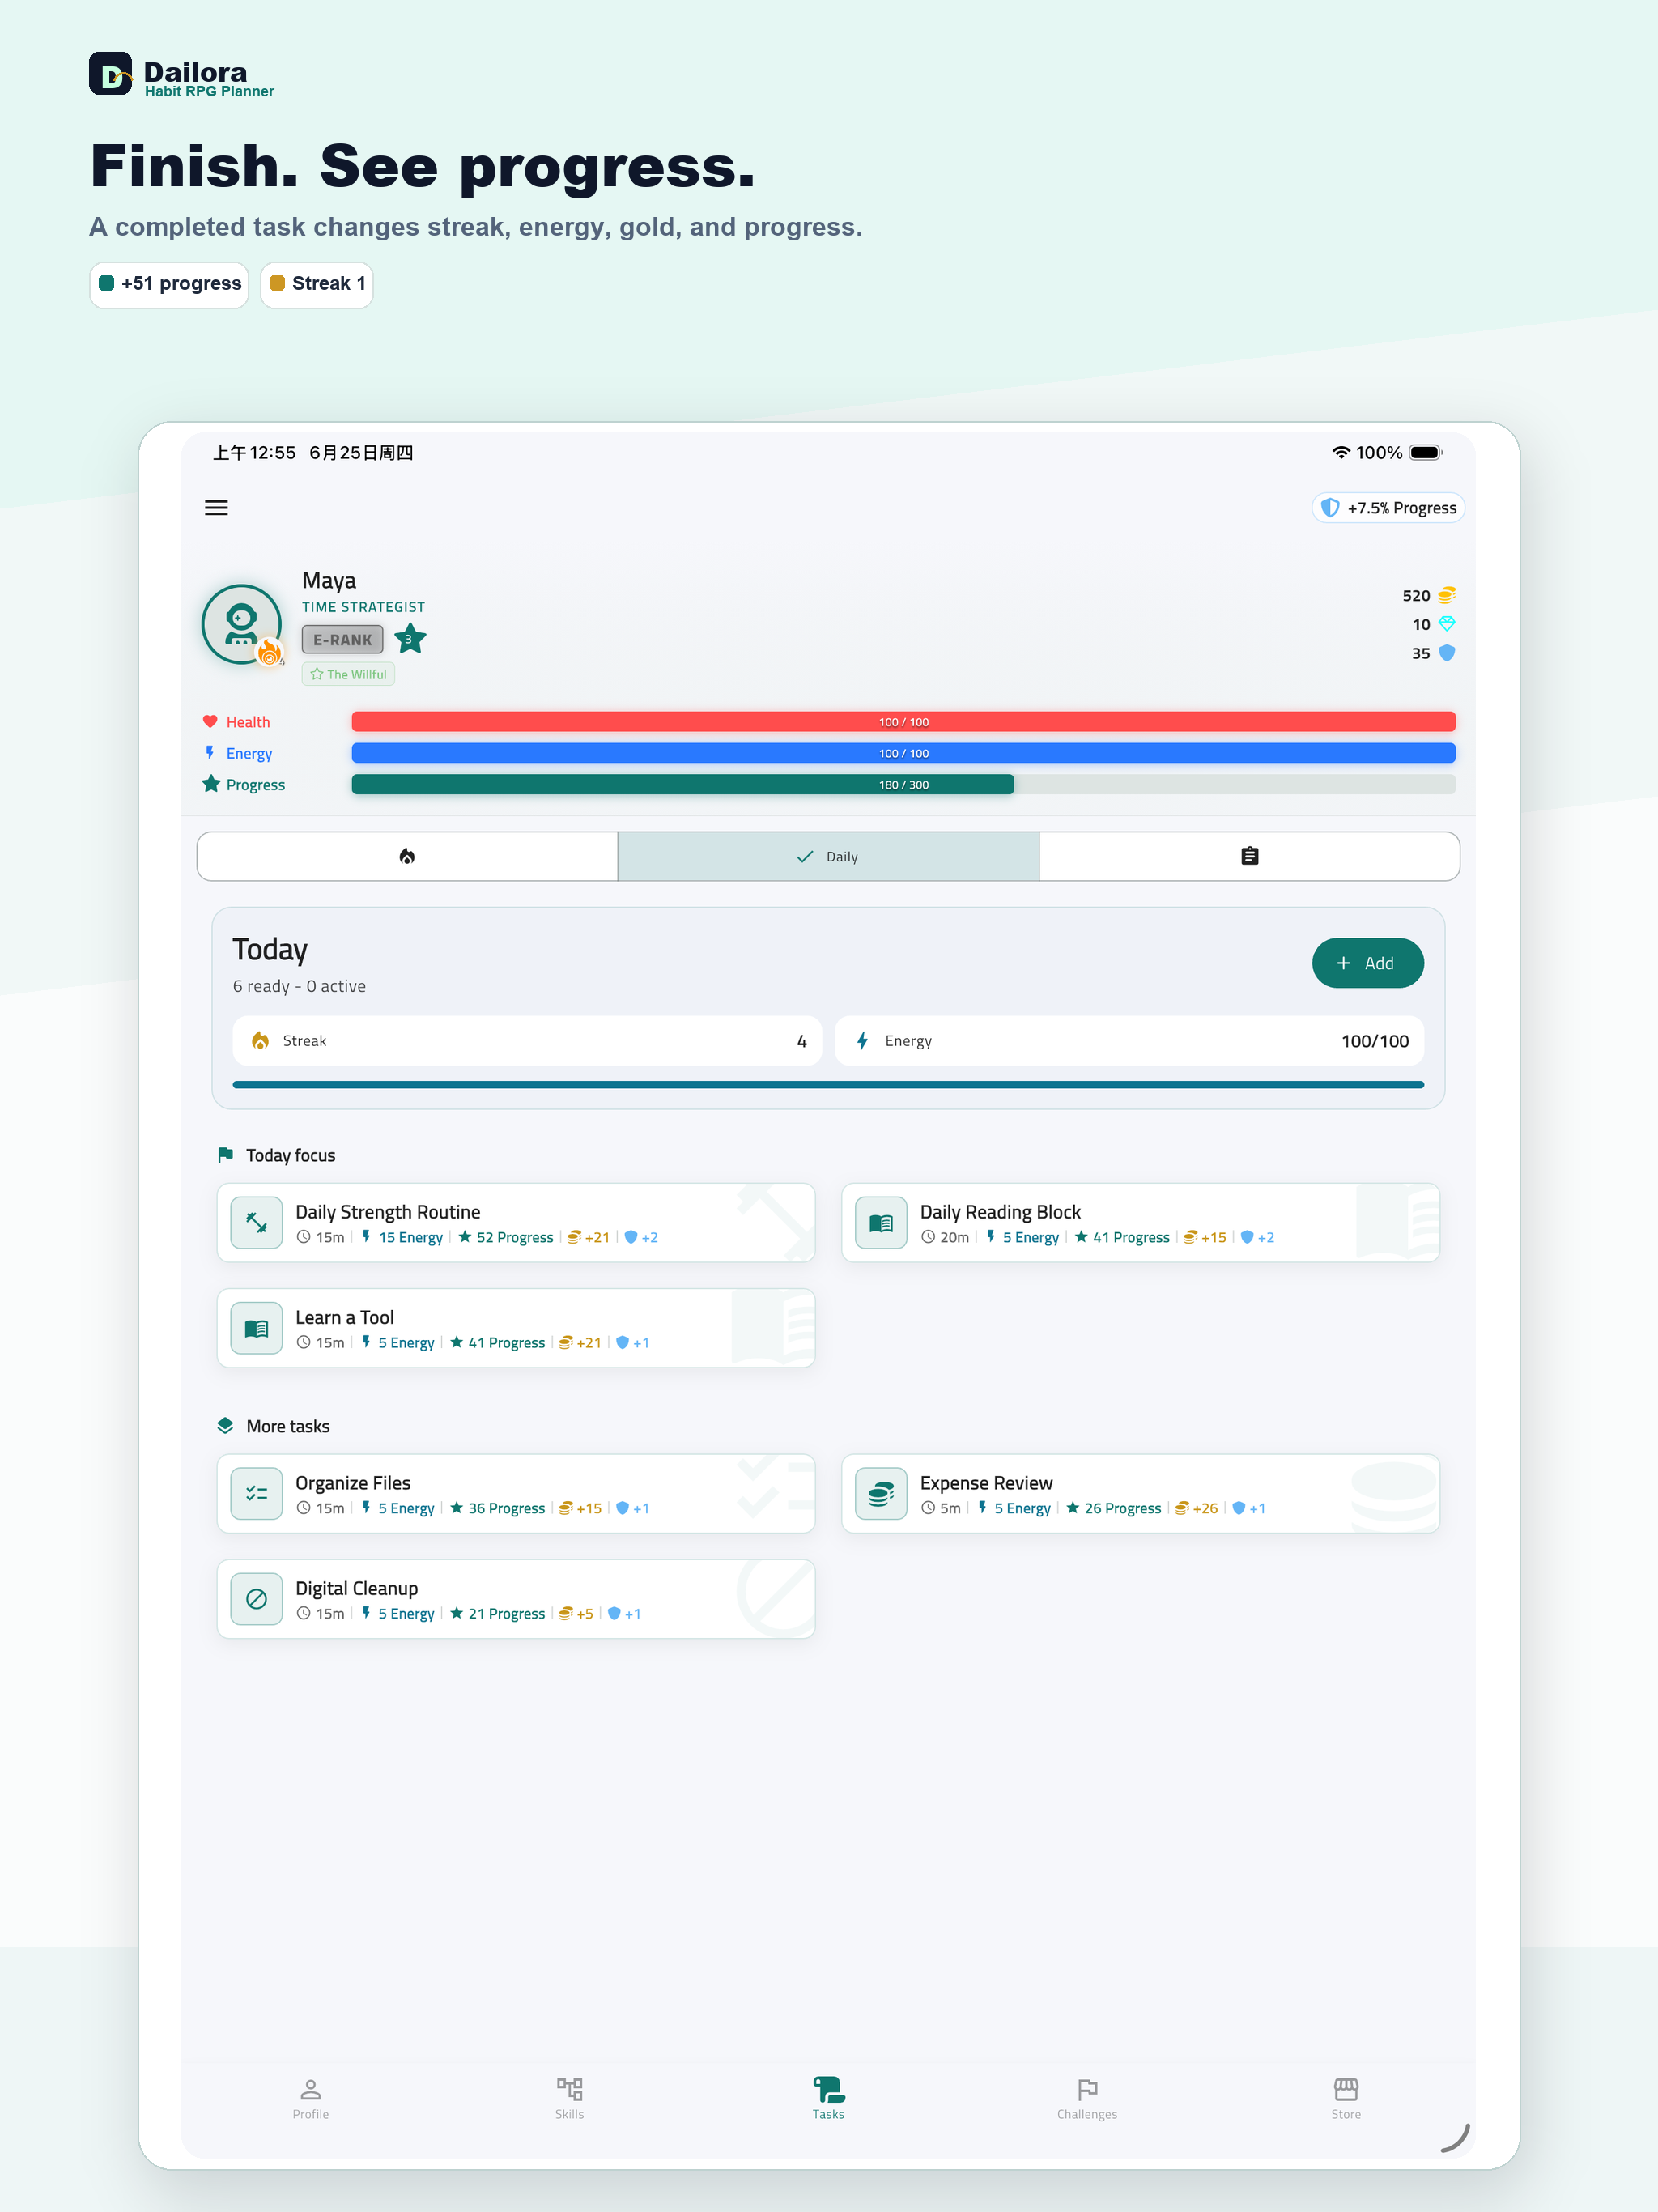Tap the gold coins icon beside 520
The width and height of the screenshot is (1658, 2212).
point(1446,595)
